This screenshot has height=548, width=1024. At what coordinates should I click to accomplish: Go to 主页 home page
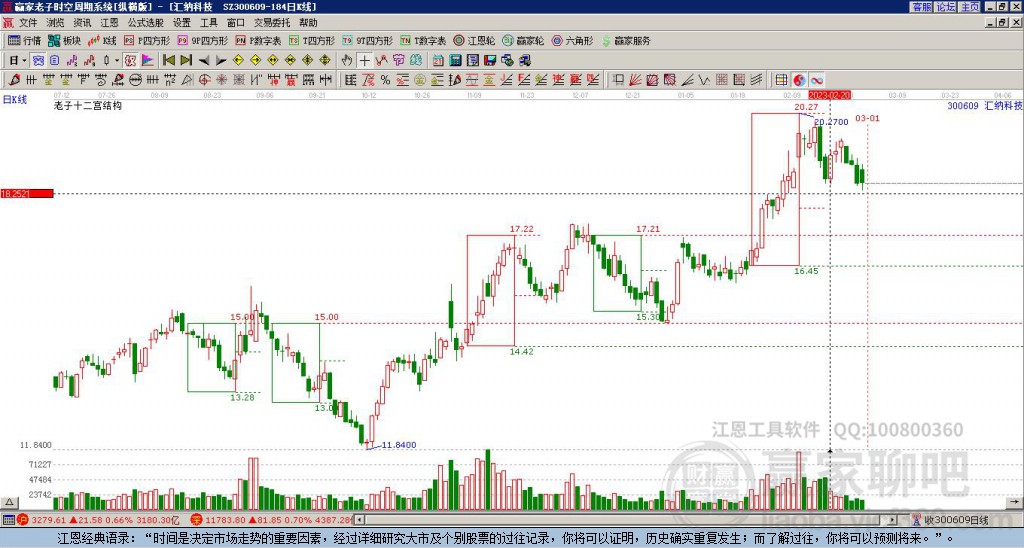pos(969,7)
